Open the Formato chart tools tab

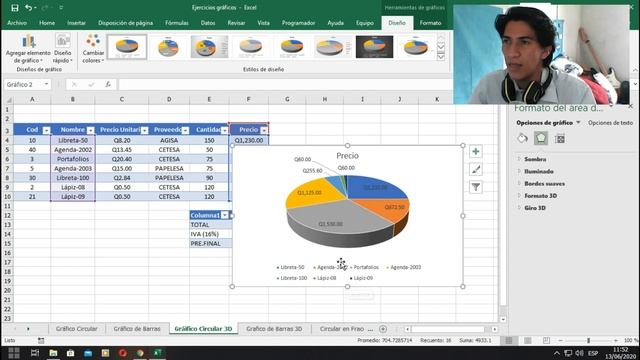click(x=430, y=23)
